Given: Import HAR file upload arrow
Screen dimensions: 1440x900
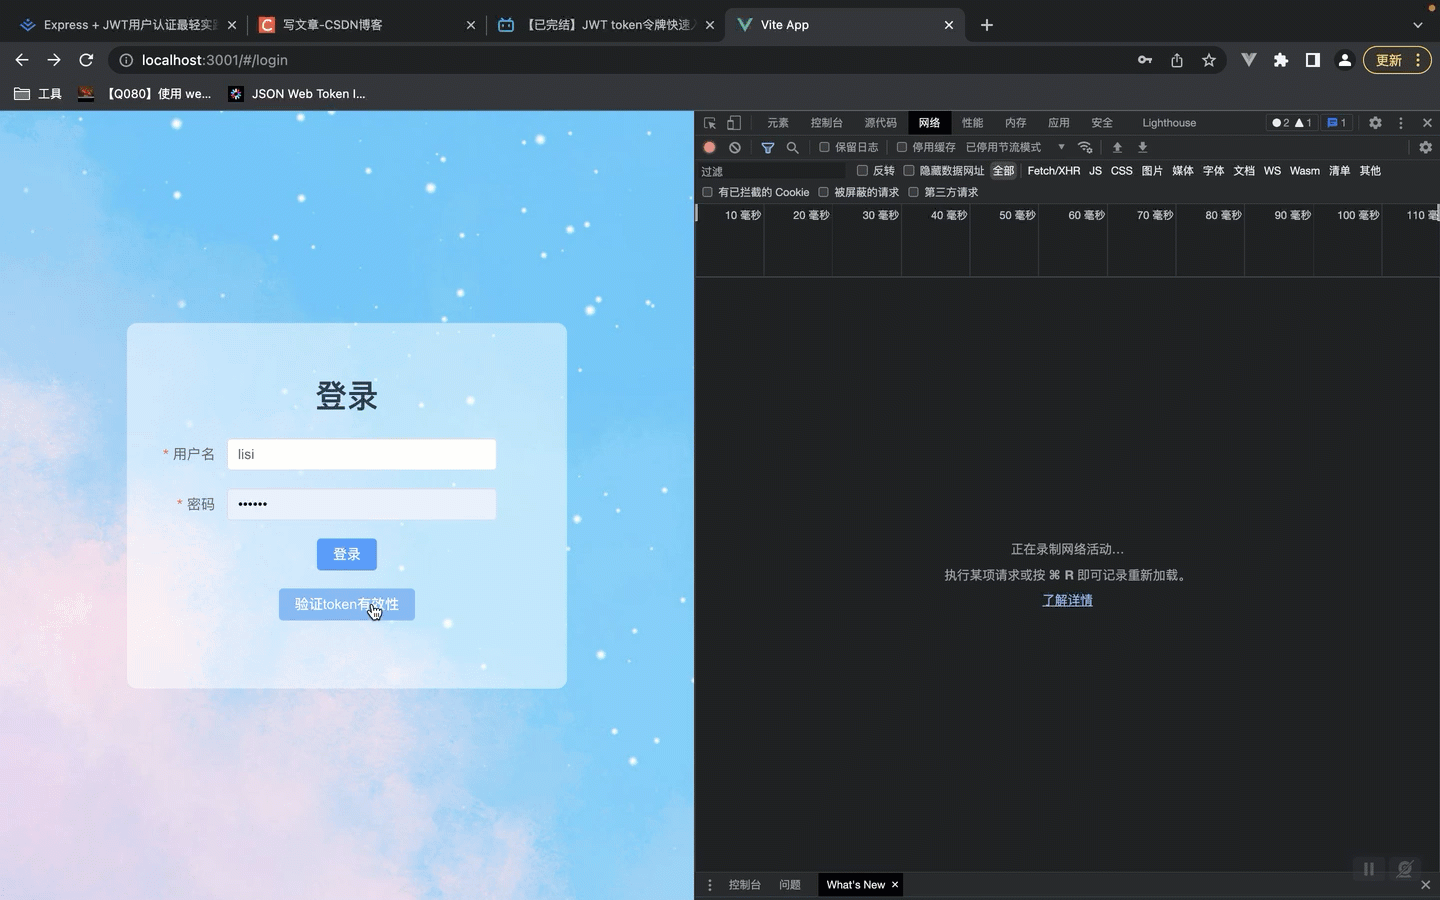Looking at the screenshot, I should [1117, 147].
